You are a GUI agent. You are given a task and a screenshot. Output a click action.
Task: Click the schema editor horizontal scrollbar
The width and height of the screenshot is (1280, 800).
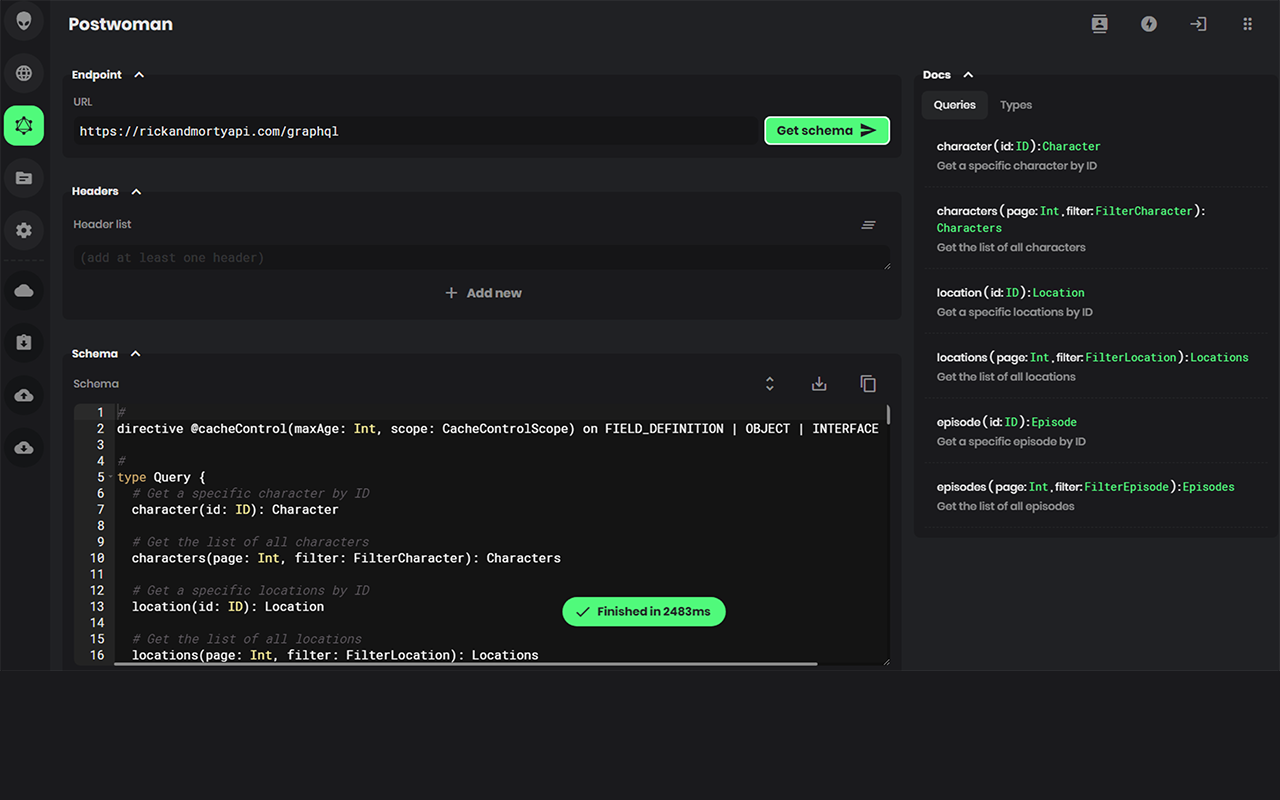[466, 664]
